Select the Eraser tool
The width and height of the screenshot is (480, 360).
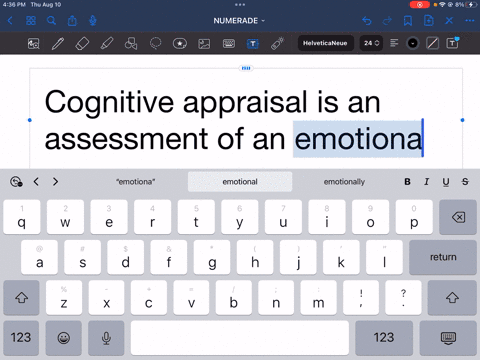click(82, 43)
